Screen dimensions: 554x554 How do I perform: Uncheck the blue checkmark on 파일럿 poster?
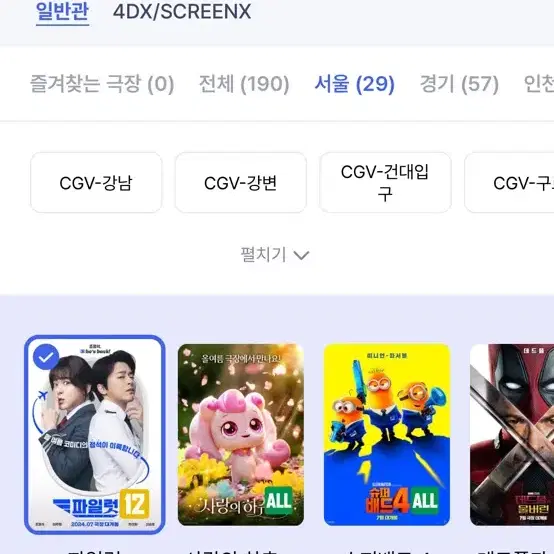[x=46, y=357]
